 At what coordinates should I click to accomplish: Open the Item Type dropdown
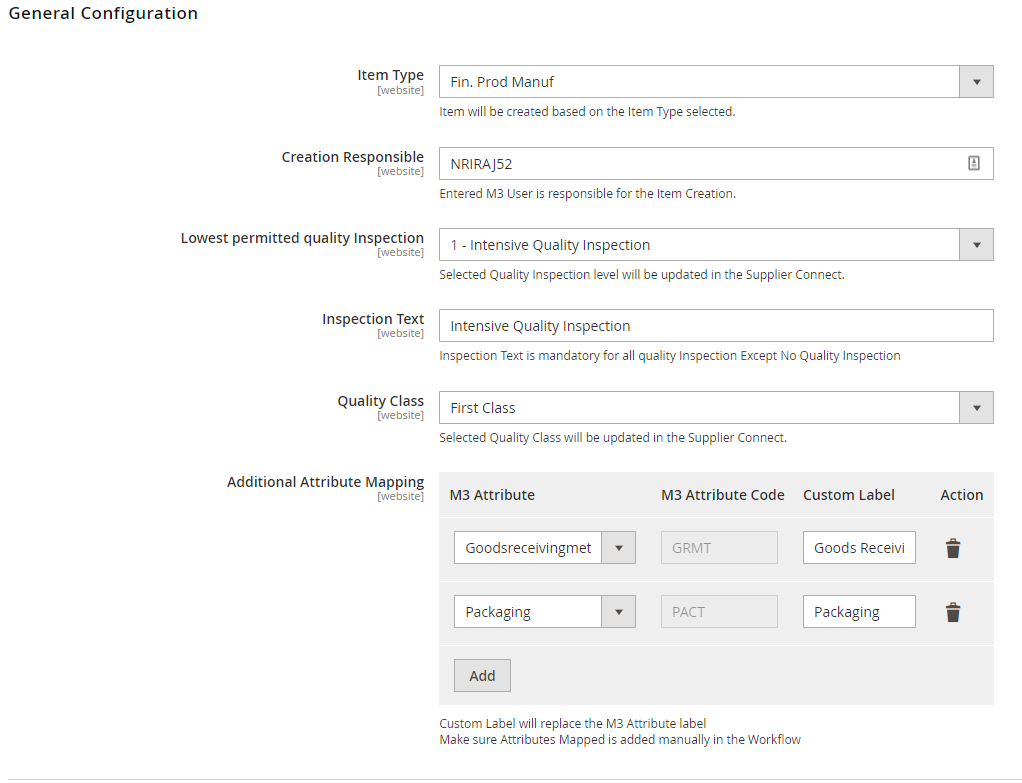(716, 81)
